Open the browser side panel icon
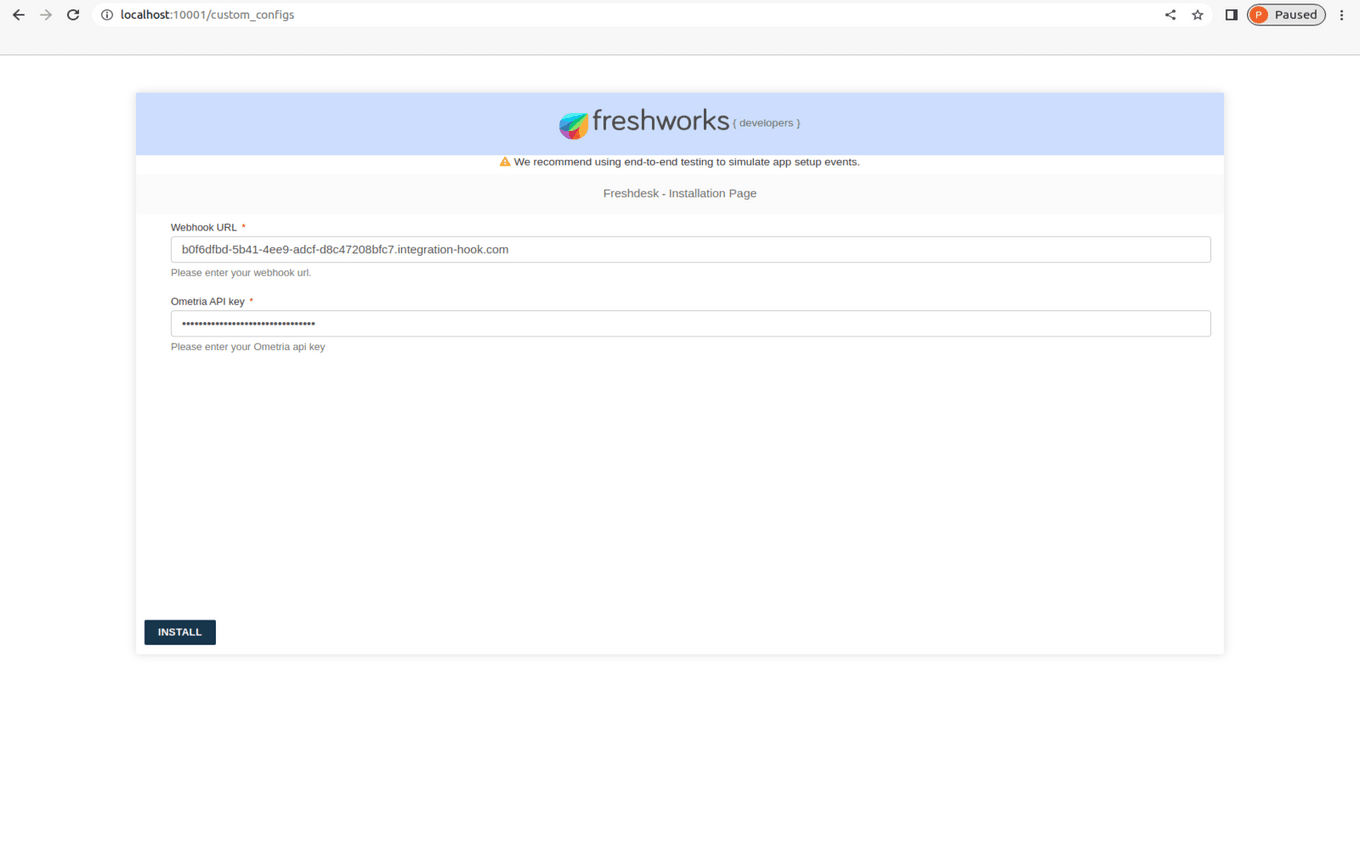 tap(1231, 14)
